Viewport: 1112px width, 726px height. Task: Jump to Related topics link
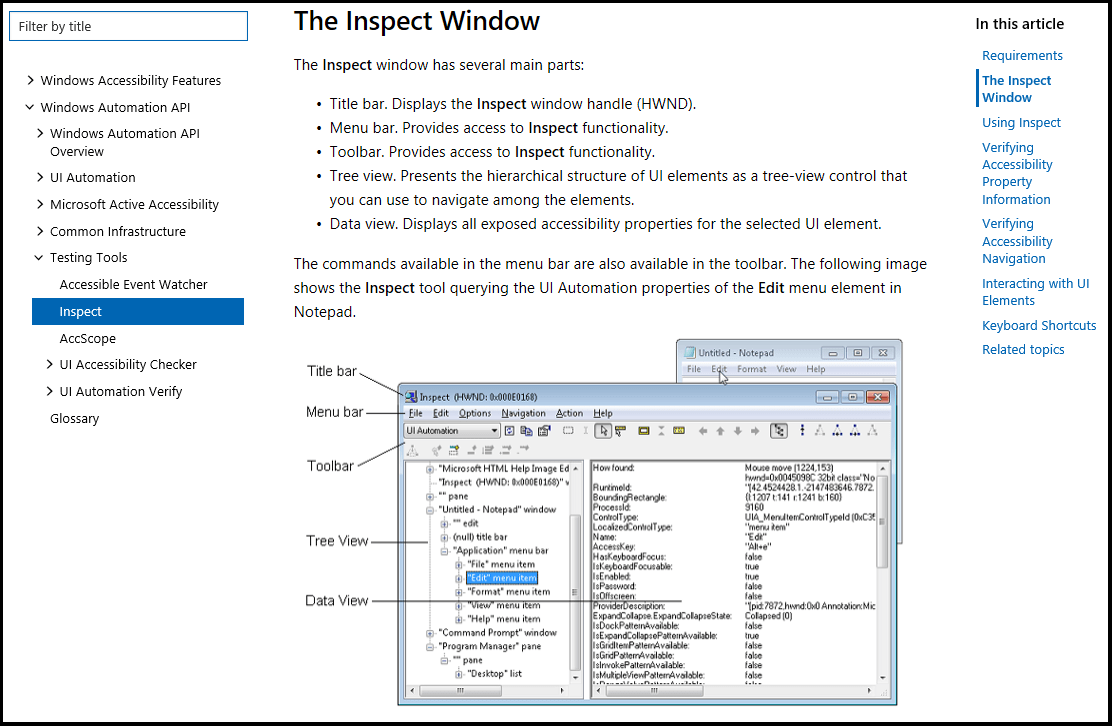1023,350
